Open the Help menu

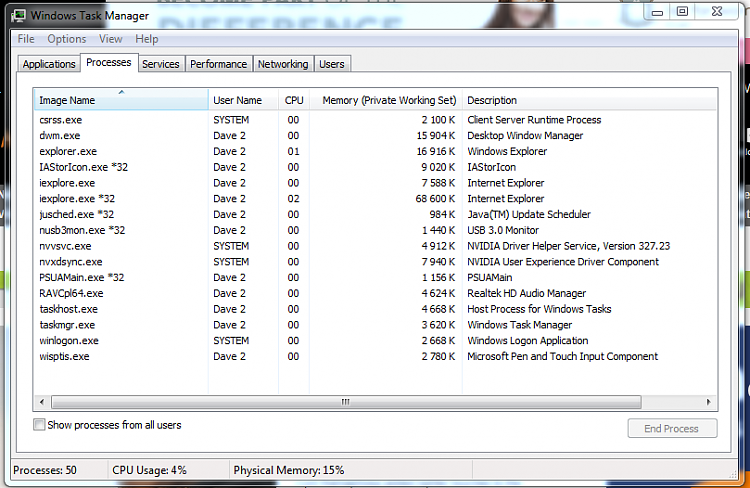coord(146,39)
